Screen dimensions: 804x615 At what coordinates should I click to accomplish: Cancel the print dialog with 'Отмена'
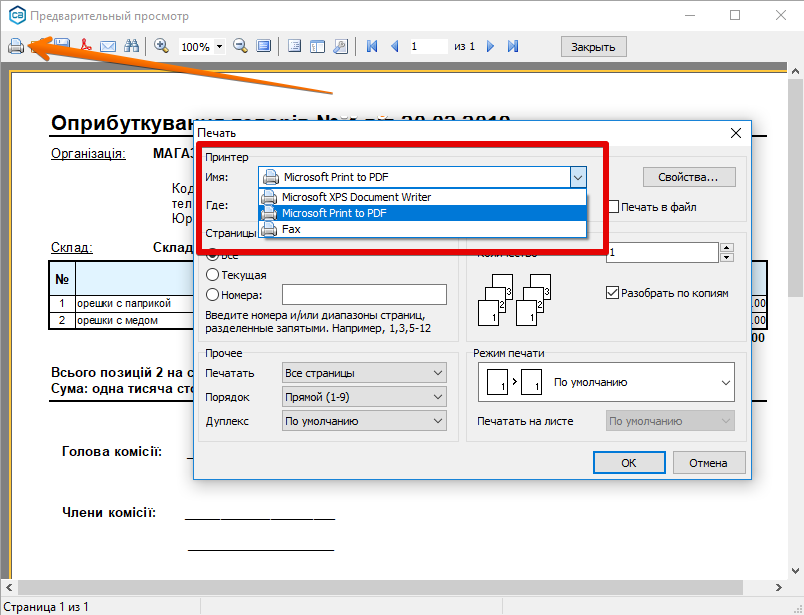point(709,463)
